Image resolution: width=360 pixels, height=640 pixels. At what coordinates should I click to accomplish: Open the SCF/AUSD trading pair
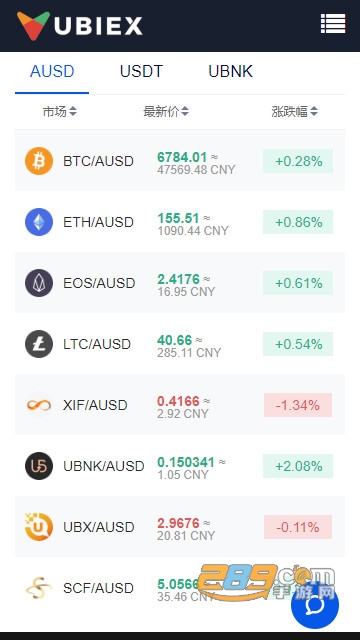[x=180, y=588]
